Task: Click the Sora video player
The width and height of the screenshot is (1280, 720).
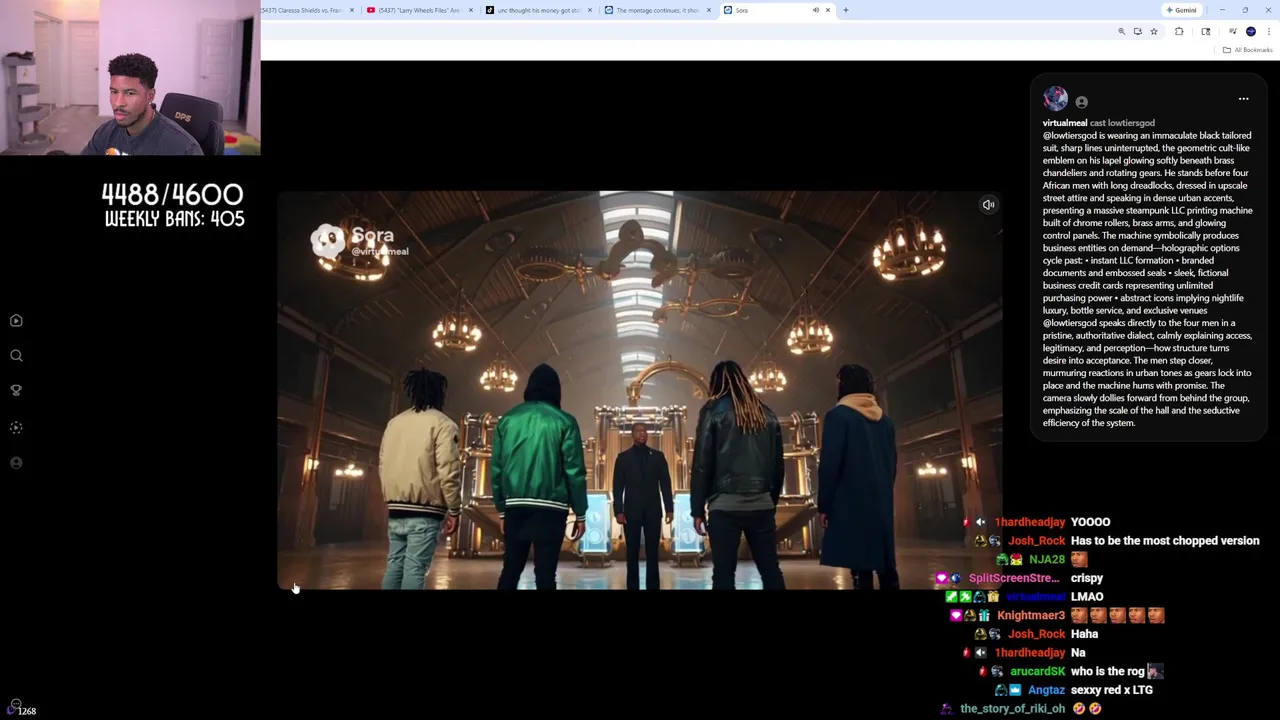Action: coord(640,390)
